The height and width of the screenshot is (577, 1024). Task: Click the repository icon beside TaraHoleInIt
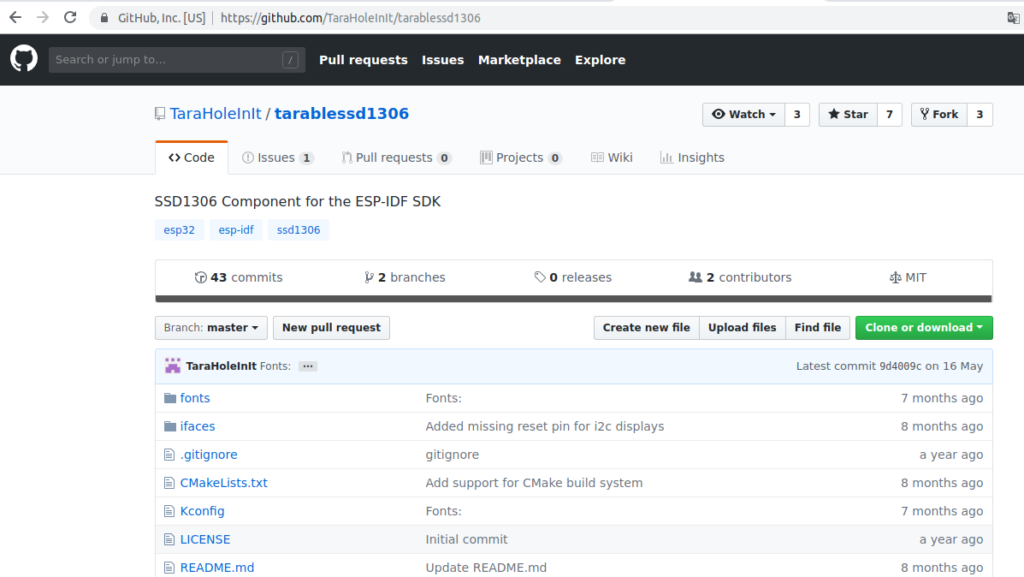click(x=160, y=114)
